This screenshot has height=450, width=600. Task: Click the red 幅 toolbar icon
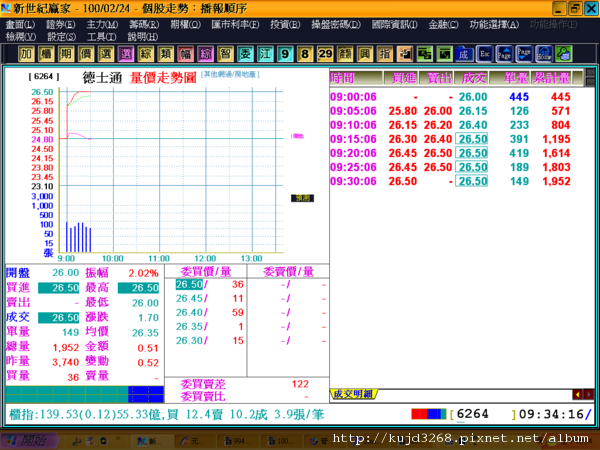click(186, 54)
